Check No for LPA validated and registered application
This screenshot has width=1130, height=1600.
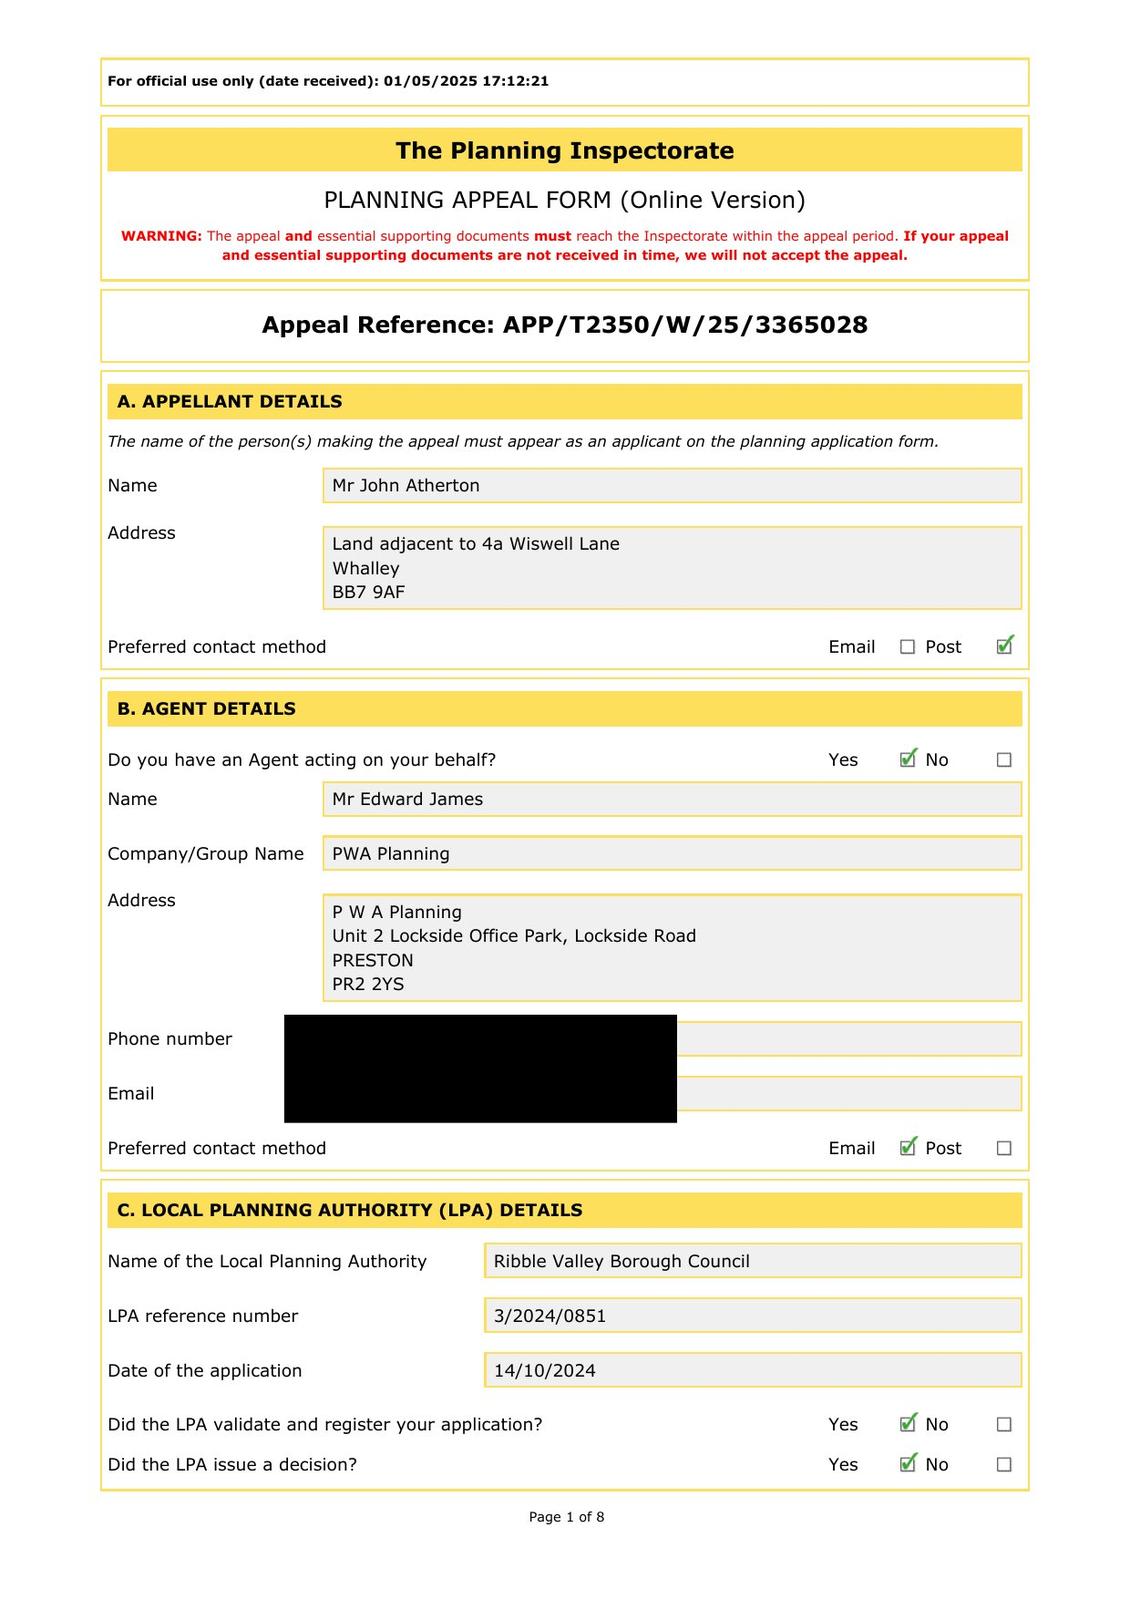(x=1004, y=1424)
